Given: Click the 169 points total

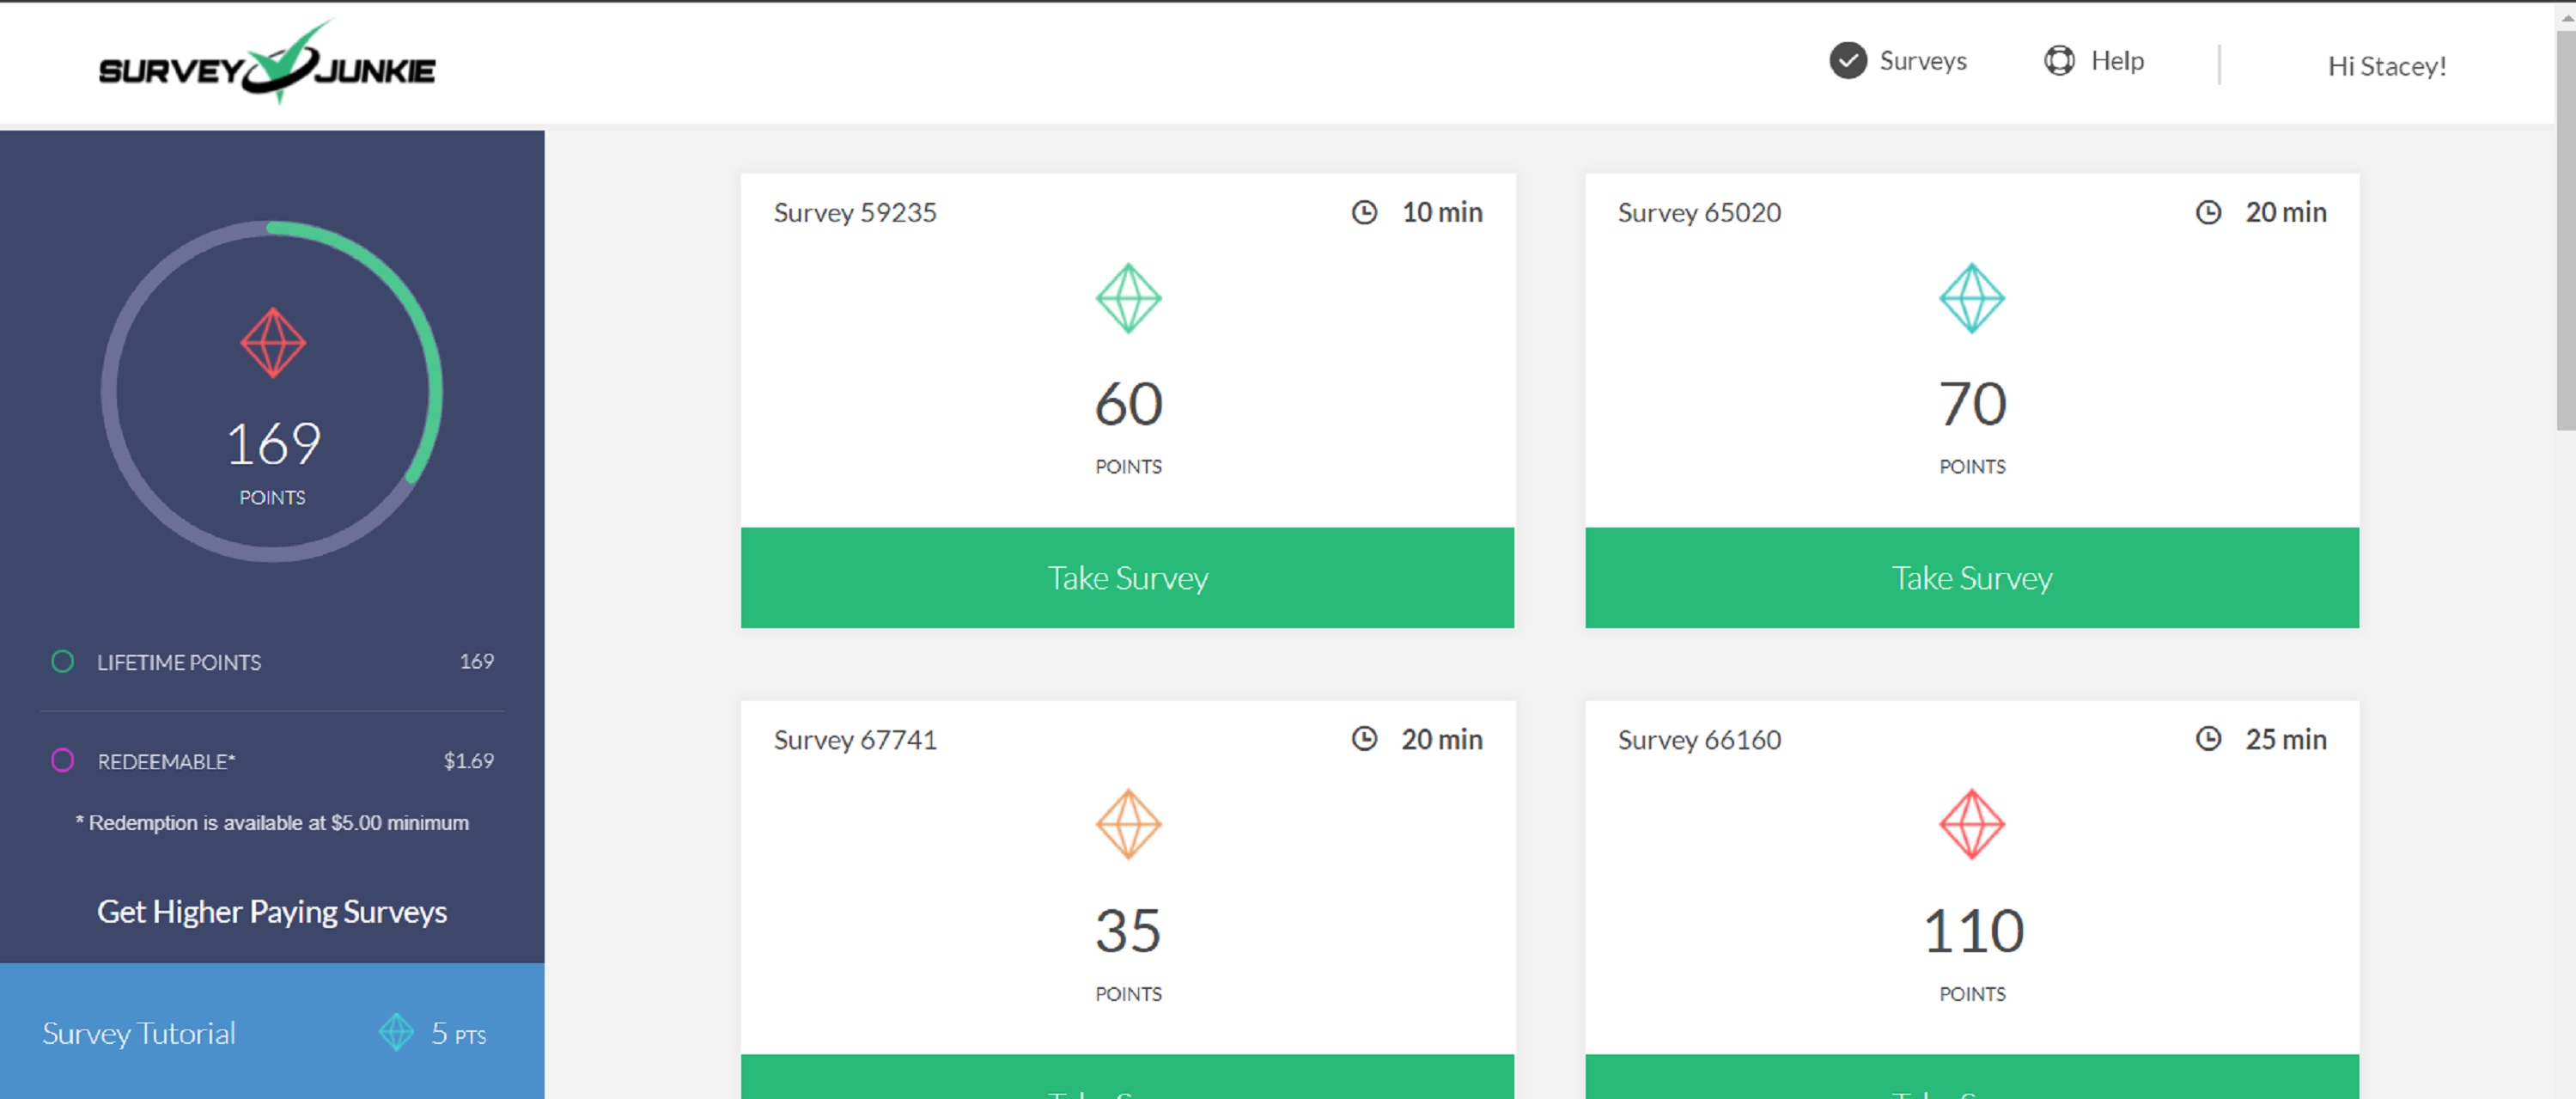Looking at the screenshot, I should coord(273,443).
